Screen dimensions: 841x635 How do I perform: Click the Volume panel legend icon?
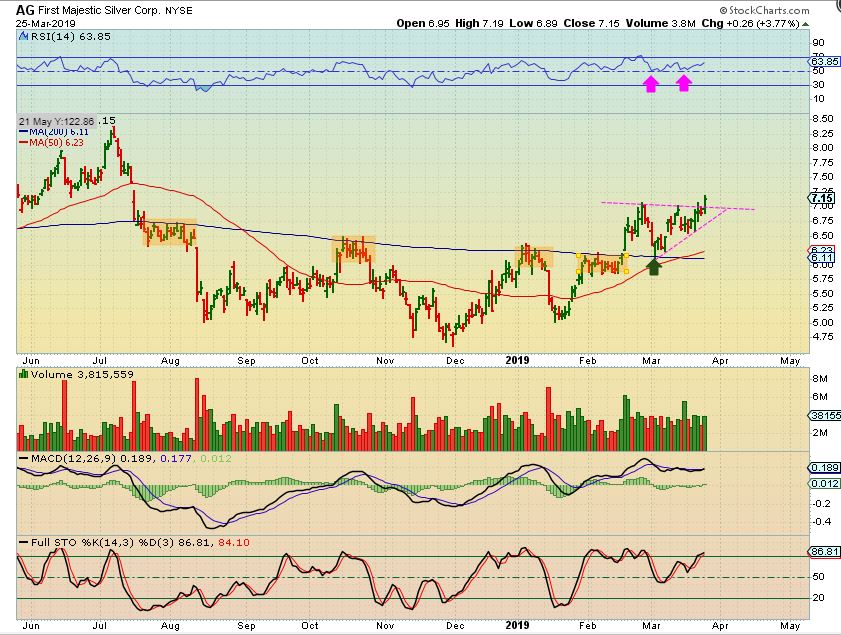(24, 374)
